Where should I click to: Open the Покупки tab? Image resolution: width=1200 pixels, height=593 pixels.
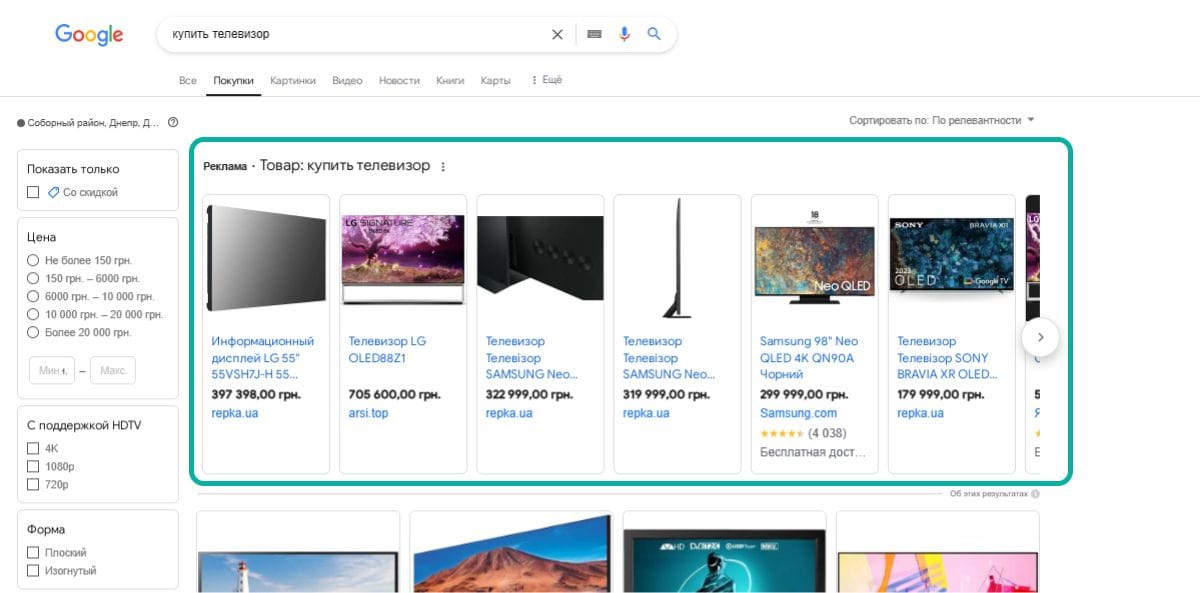tap(233, 80)
